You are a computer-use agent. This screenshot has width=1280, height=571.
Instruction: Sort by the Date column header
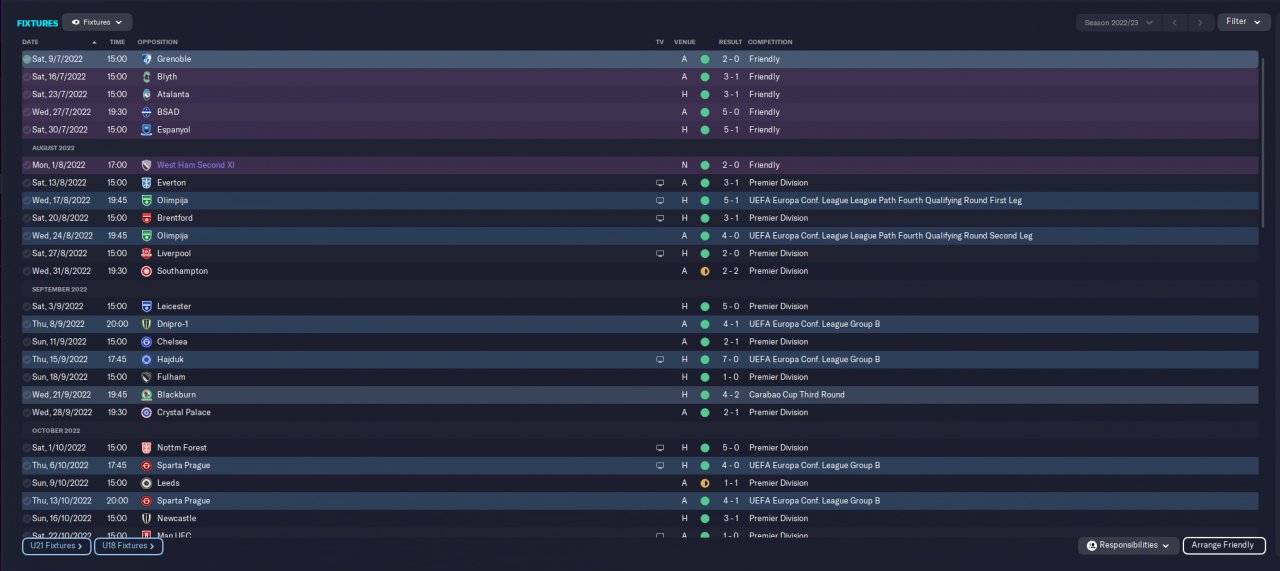tap(30, 42)
